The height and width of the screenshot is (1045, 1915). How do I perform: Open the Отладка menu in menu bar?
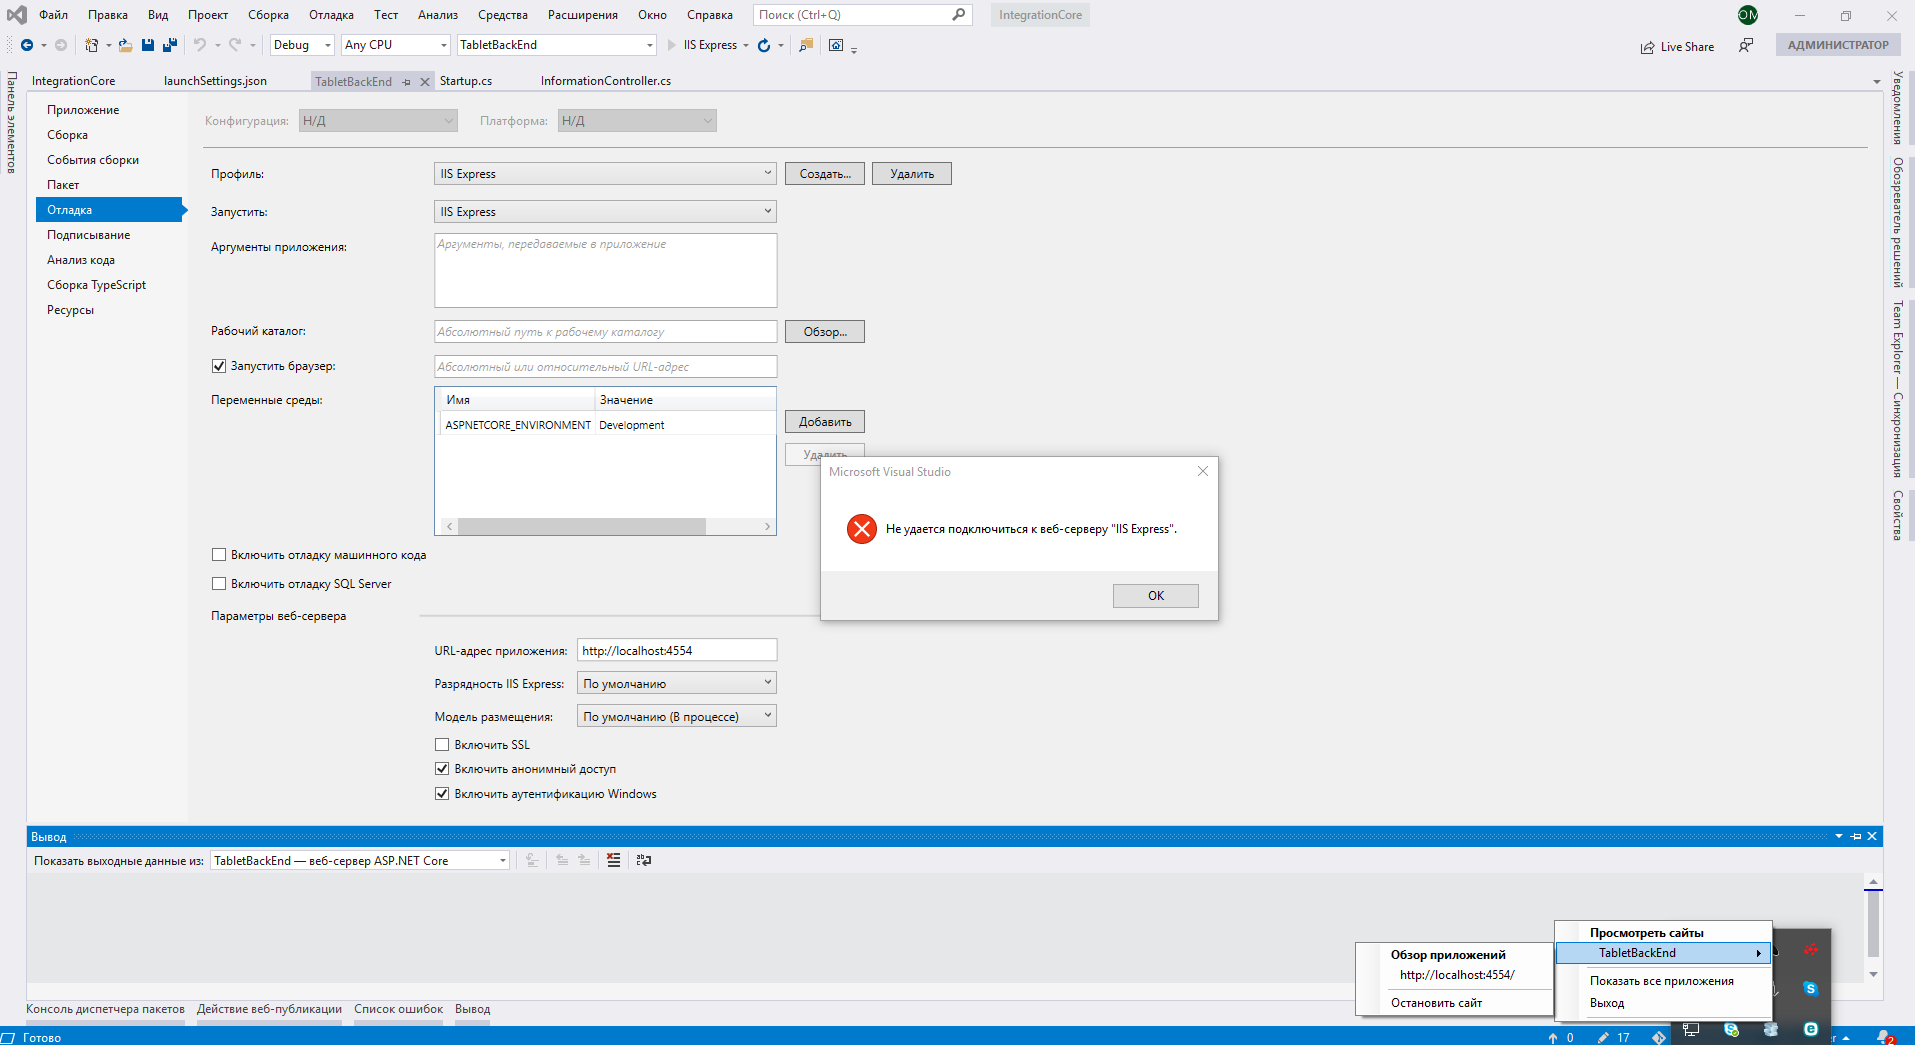331,15
